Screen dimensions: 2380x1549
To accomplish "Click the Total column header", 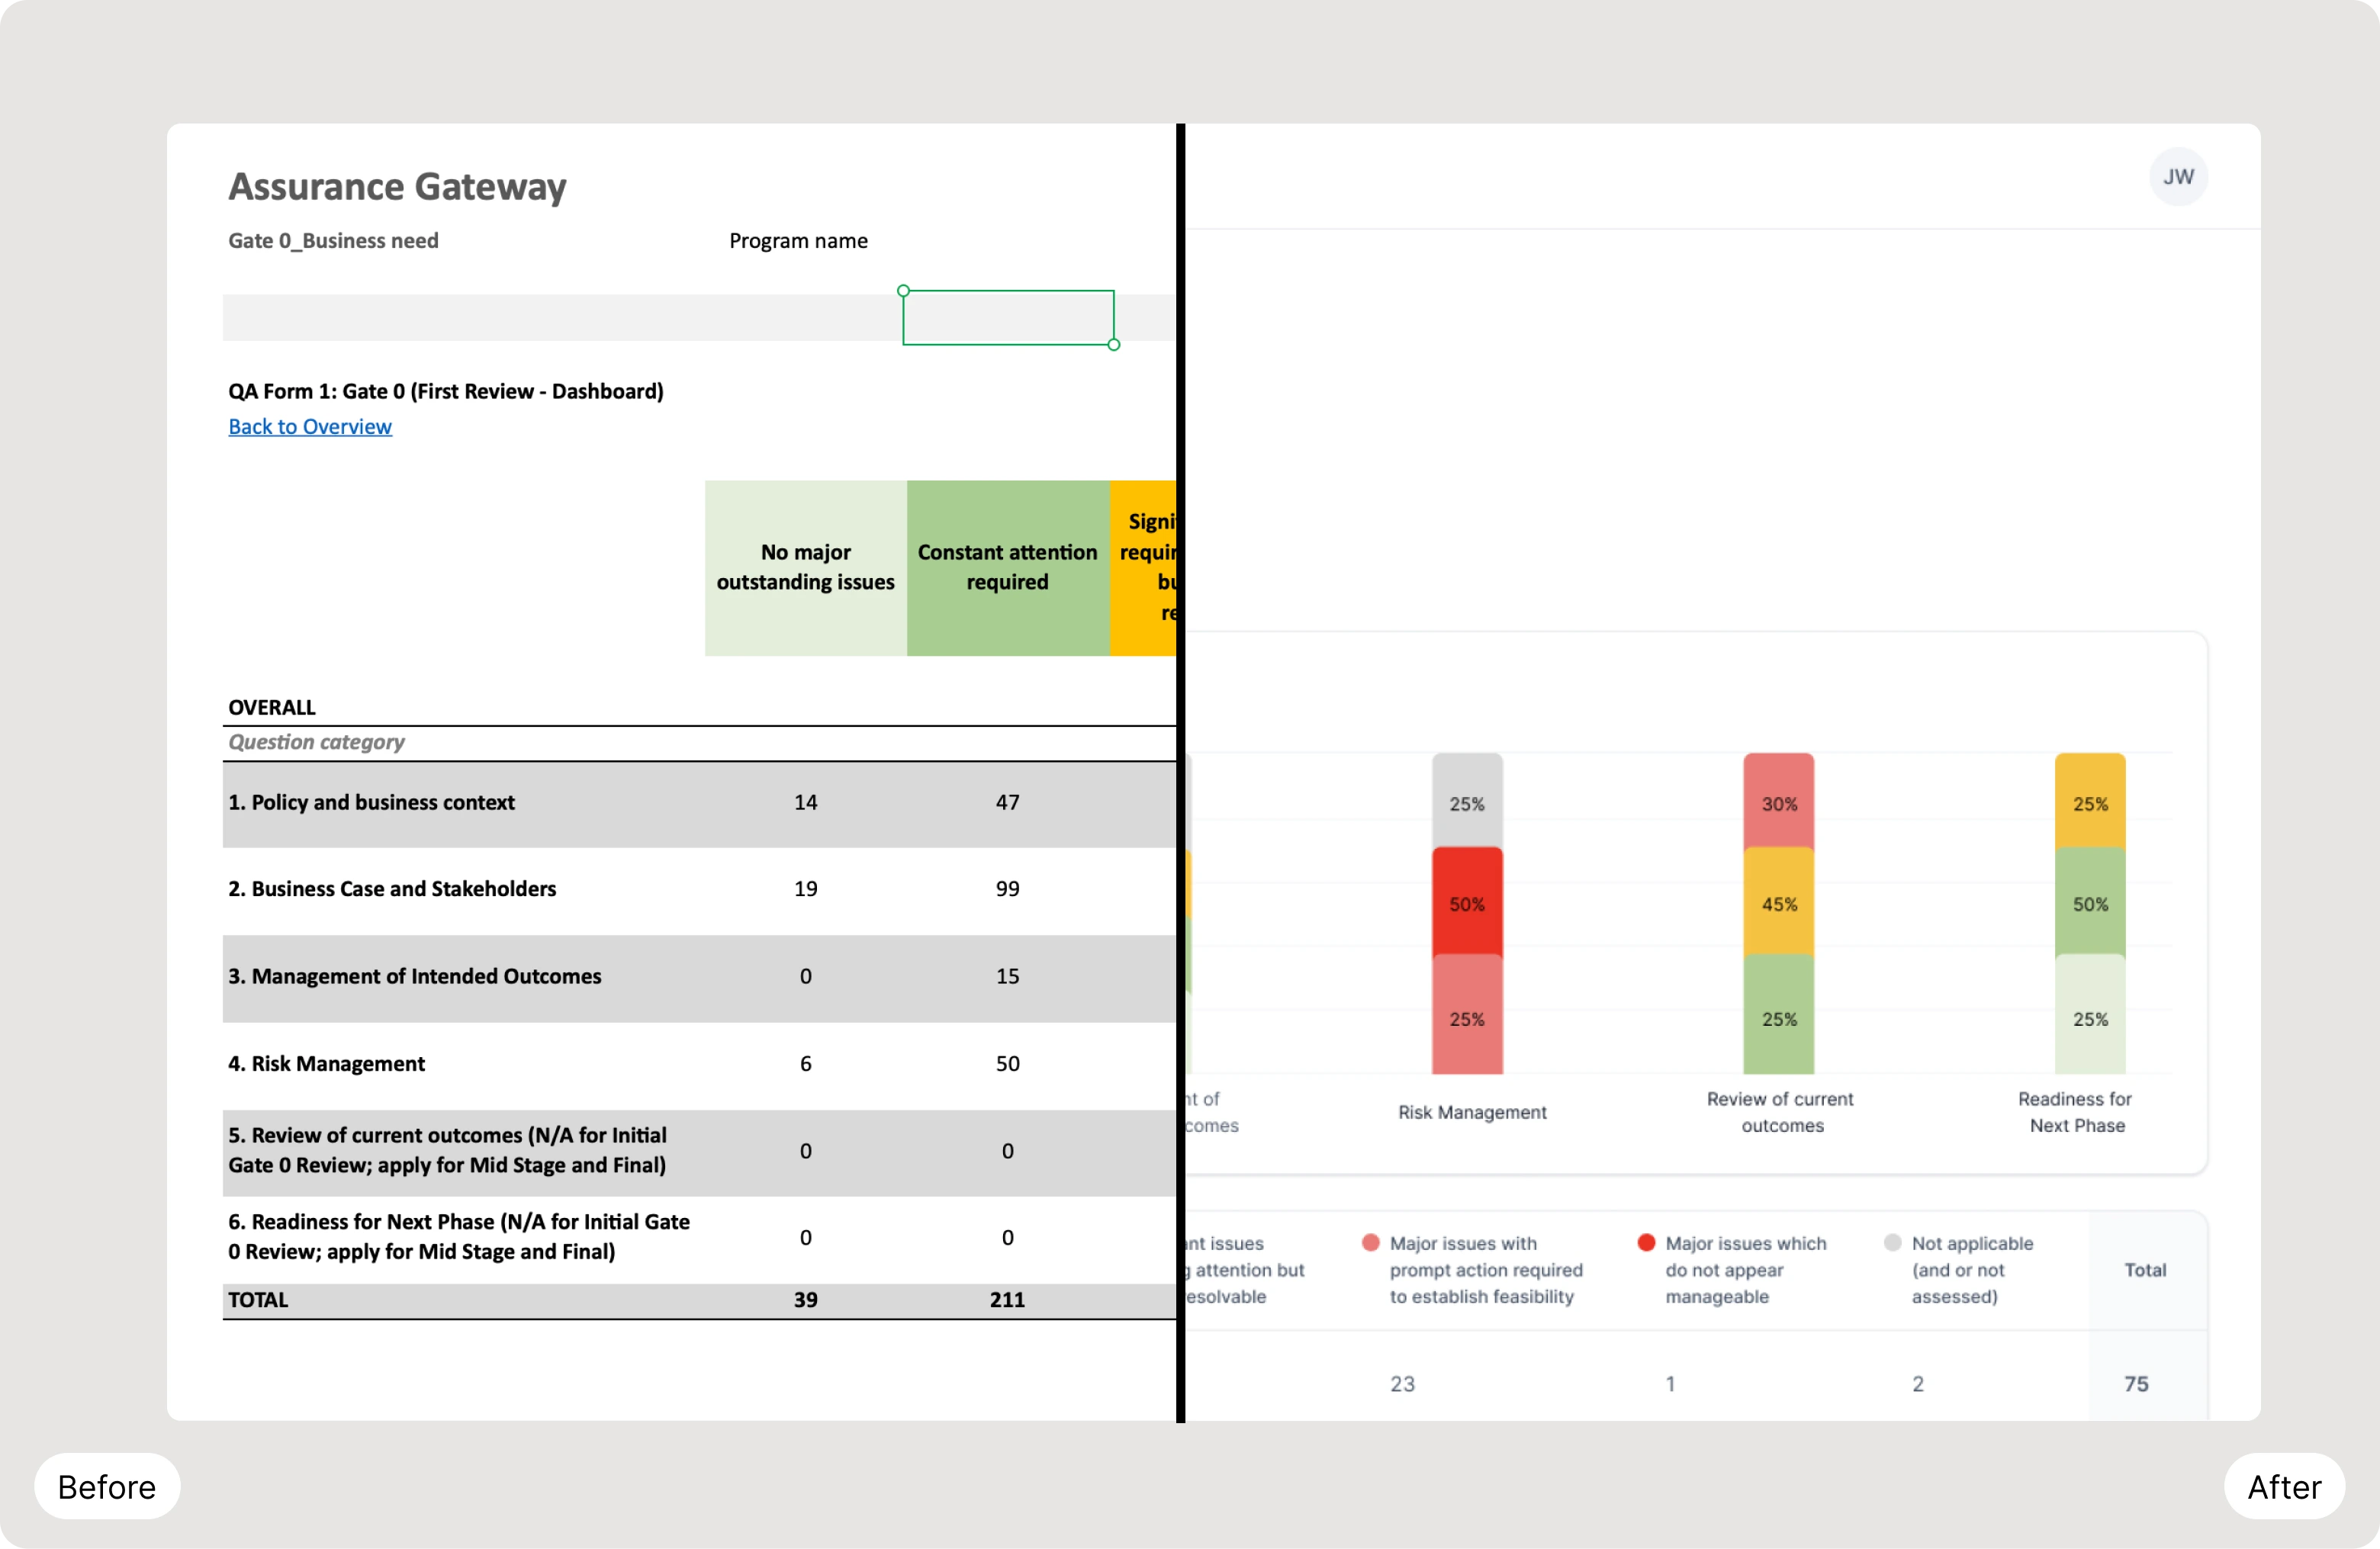I will (2144, 1270).
